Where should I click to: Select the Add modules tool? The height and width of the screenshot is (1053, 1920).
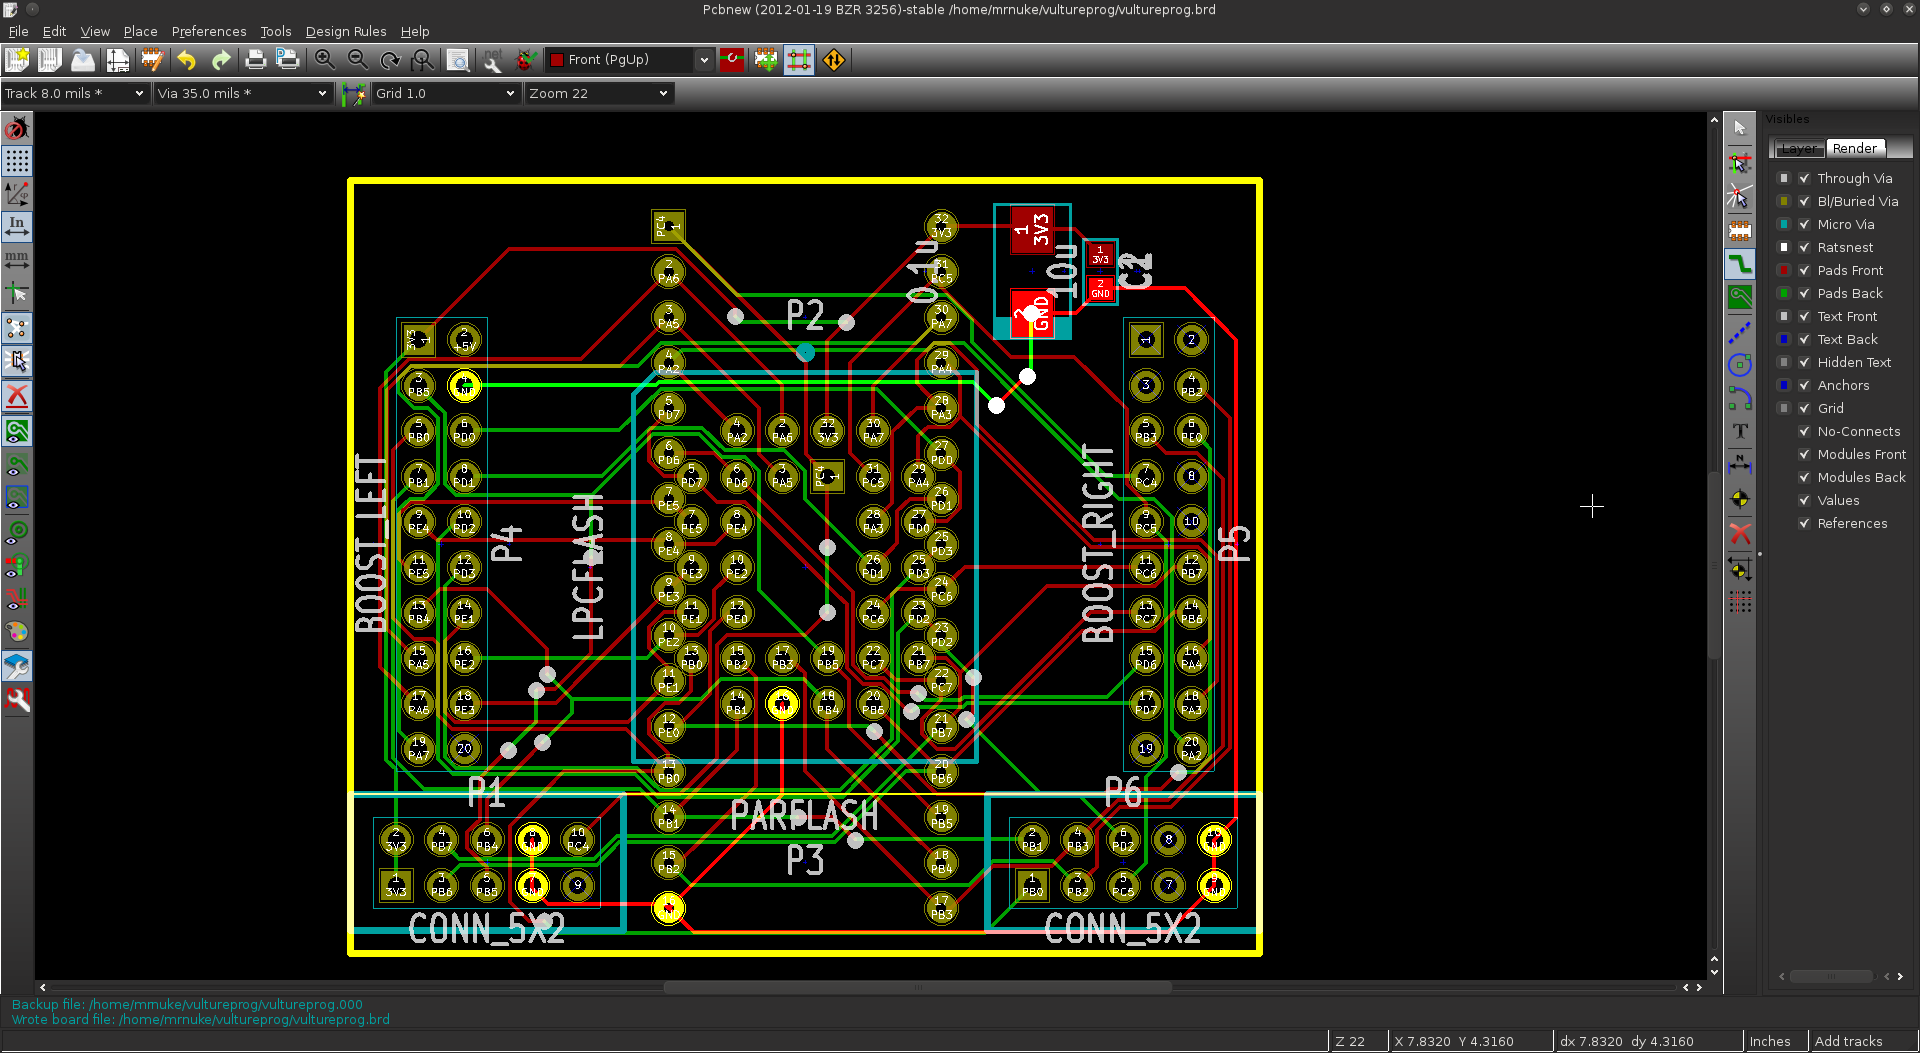point(1740,230)
